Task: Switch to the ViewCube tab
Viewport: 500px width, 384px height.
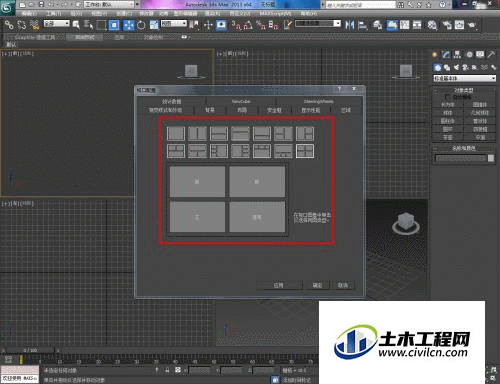Action: 241,101
